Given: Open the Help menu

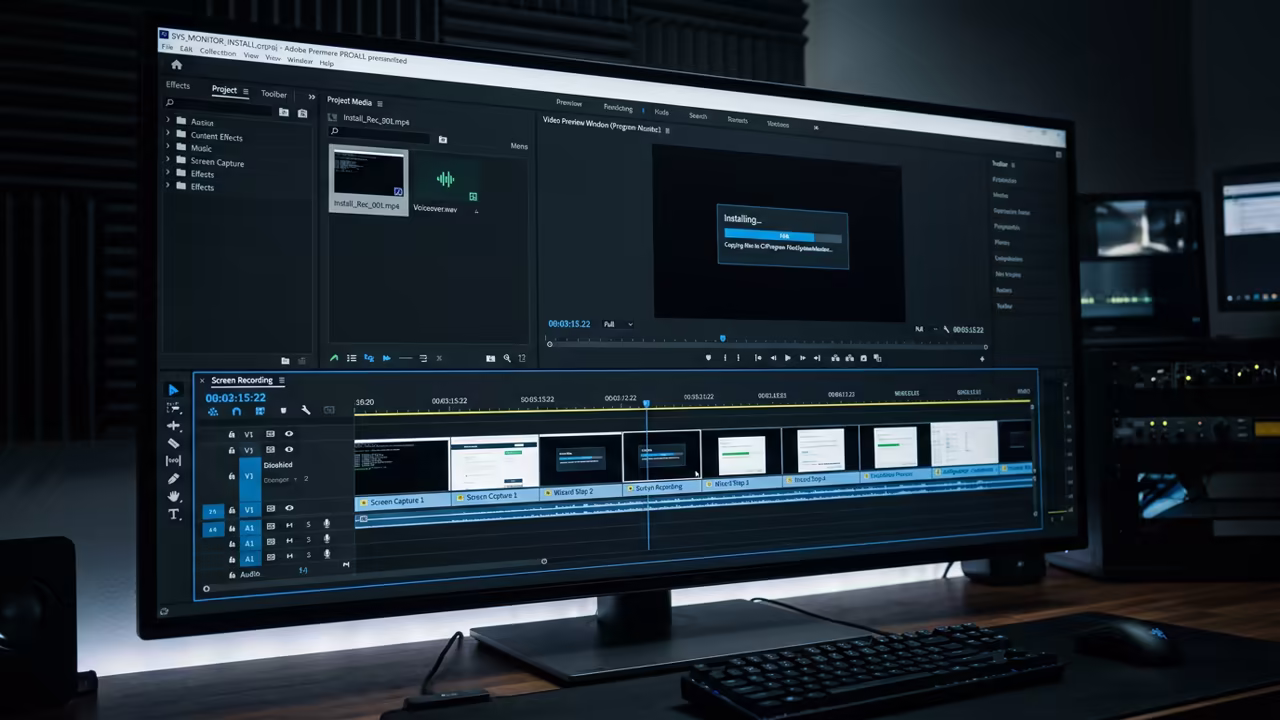Looking at the screenshot, I should 326,63.
